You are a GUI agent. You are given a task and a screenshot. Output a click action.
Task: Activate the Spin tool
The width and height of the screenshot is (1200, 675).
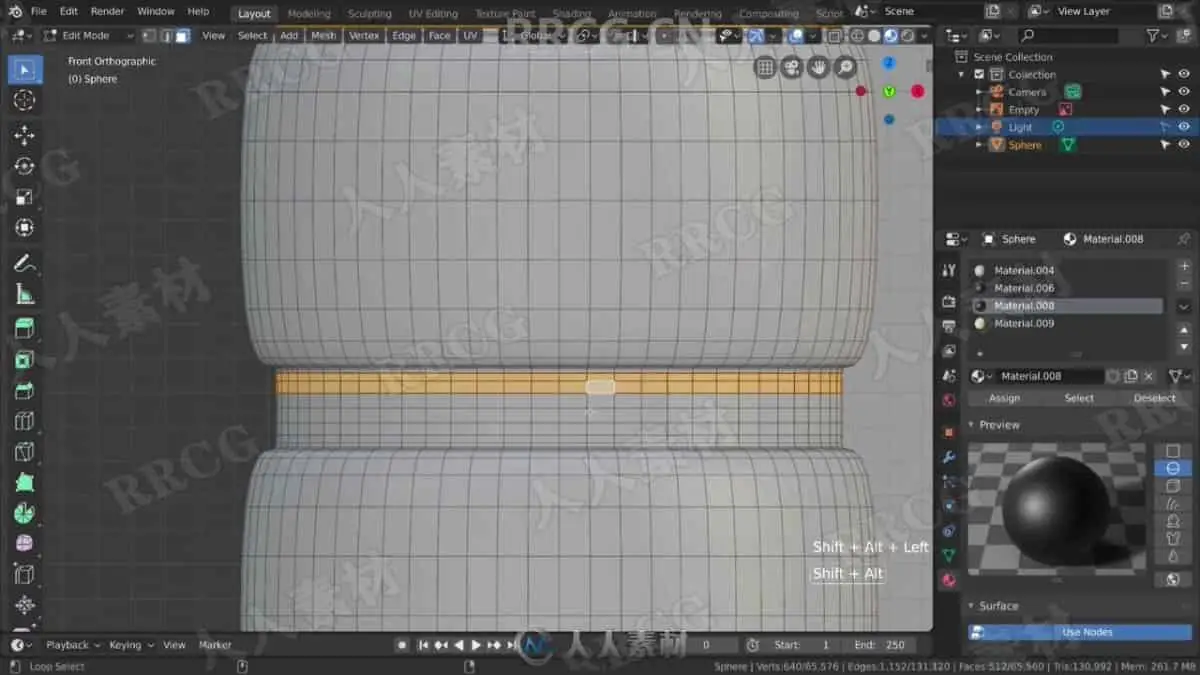(x=25, y=513)
